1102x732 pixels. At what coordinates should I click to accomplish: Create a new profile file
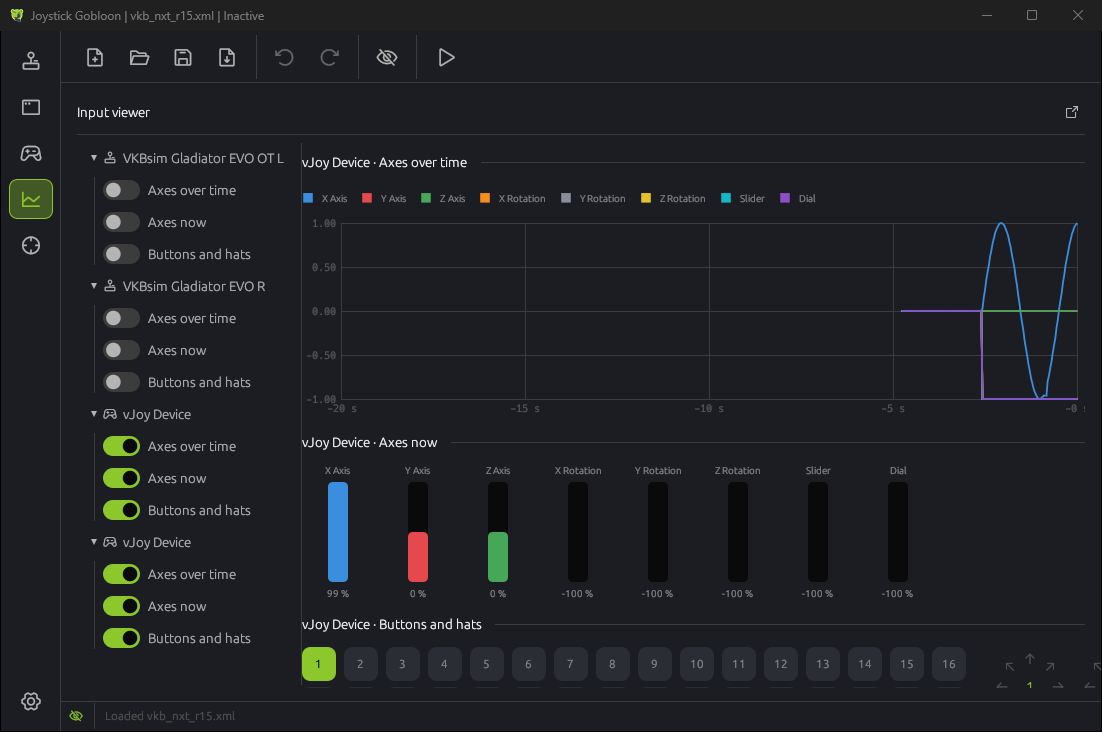click(95, 58)
